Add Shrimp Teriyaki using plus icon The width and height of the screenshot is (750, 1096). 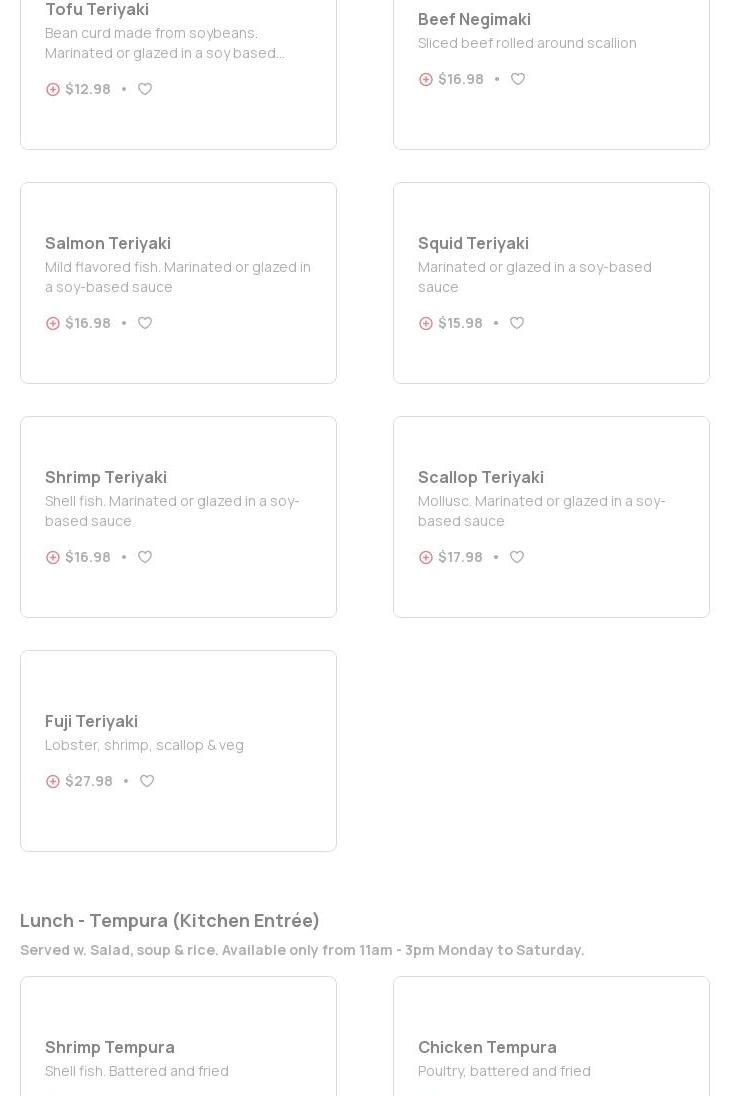[x=53, y=557]
